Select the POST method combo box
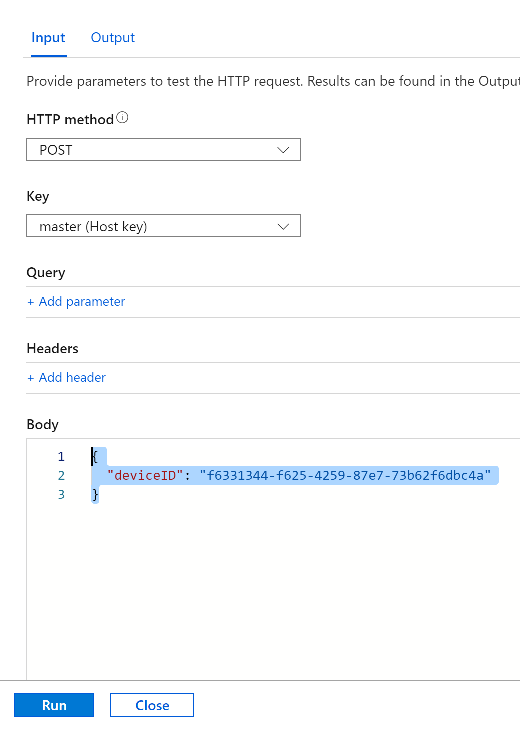The height and width of the screenshot is (730, 520). coord(163,150)
